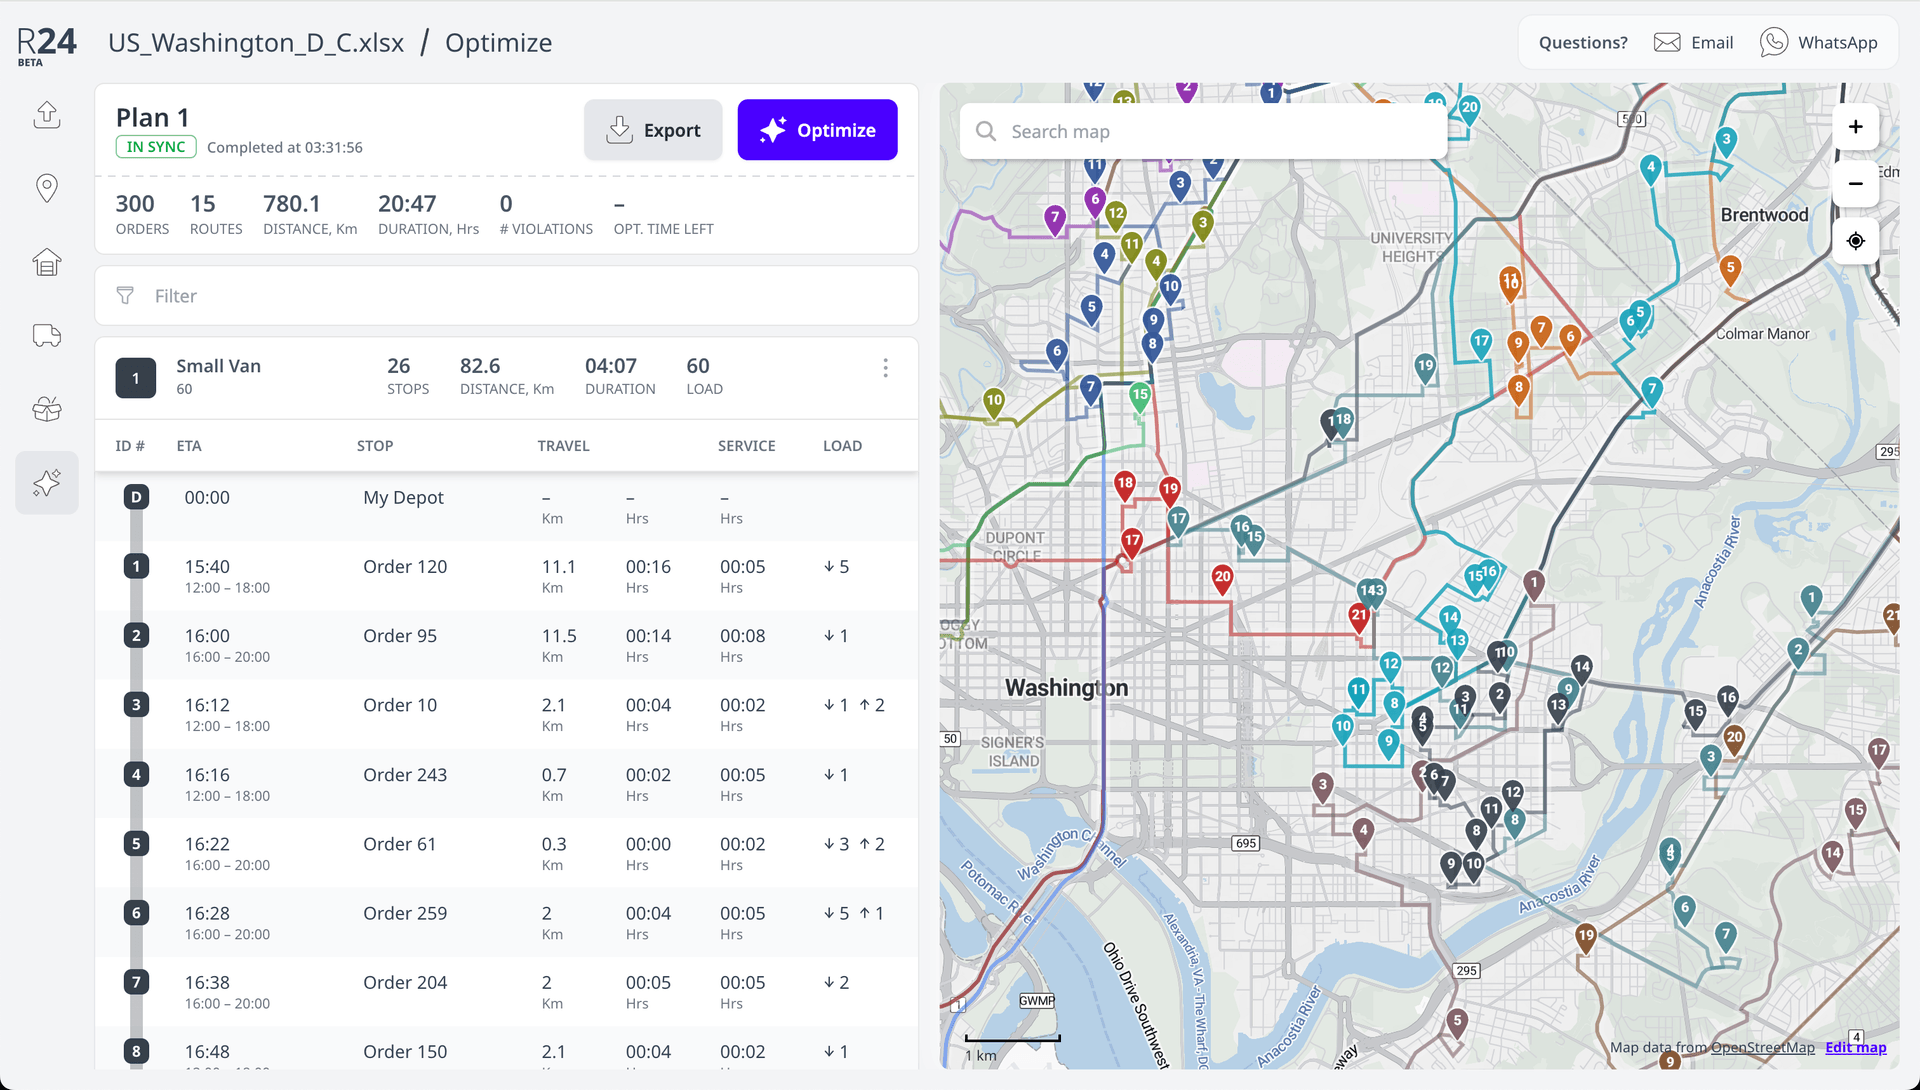Click the purple Optimize button
The height and width of the screenshot is (1090, 1920).
[x=817, y=130]
